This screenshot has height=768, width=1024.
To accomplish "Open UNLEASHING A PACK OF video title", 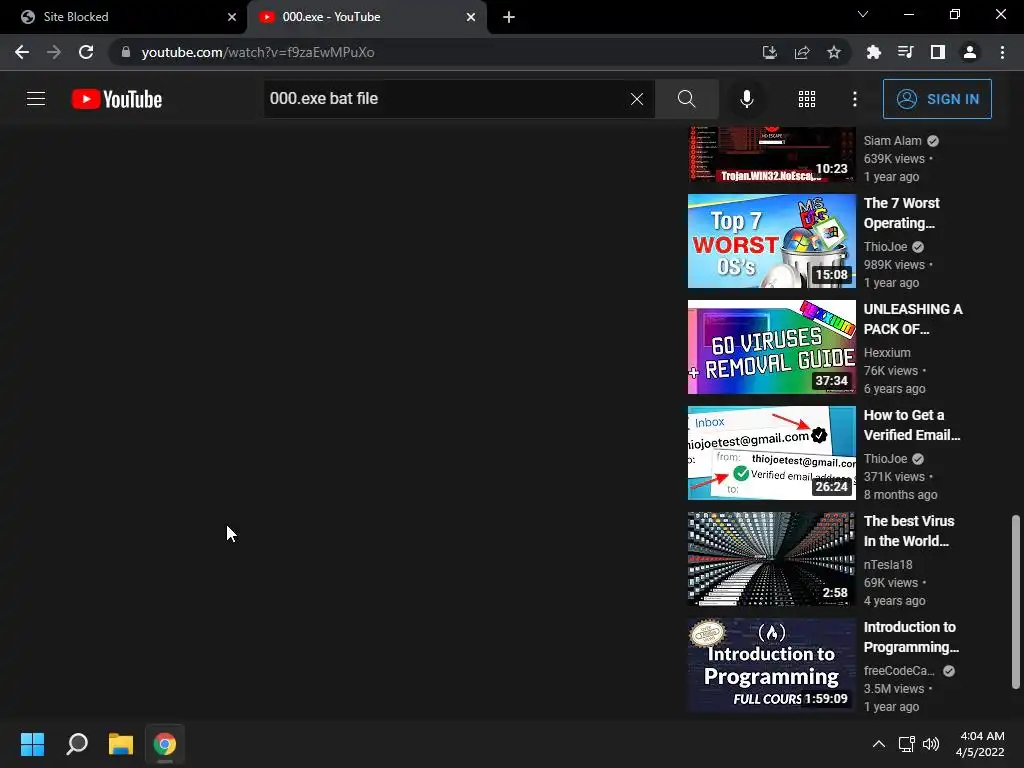I will tap(913, 319).
